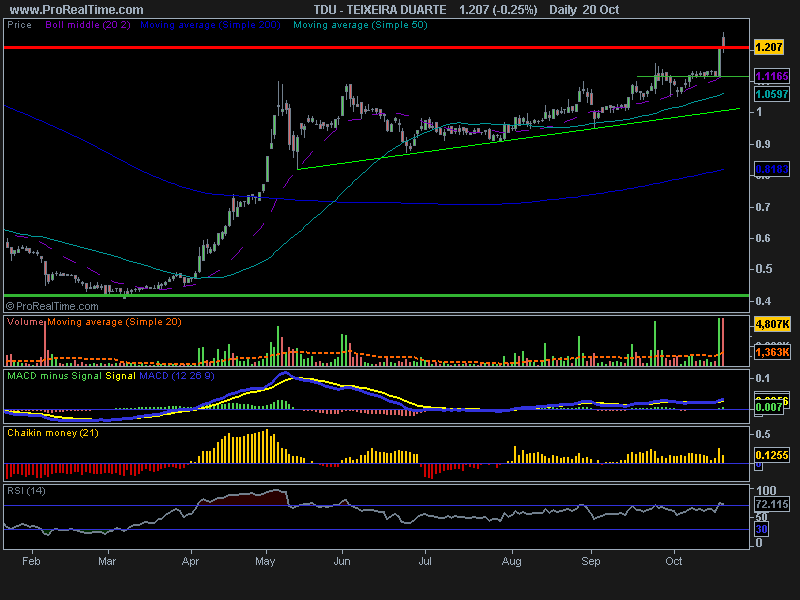Click the Oct month axis label
The image size is (800, 600).
click(x=674, y=561)
